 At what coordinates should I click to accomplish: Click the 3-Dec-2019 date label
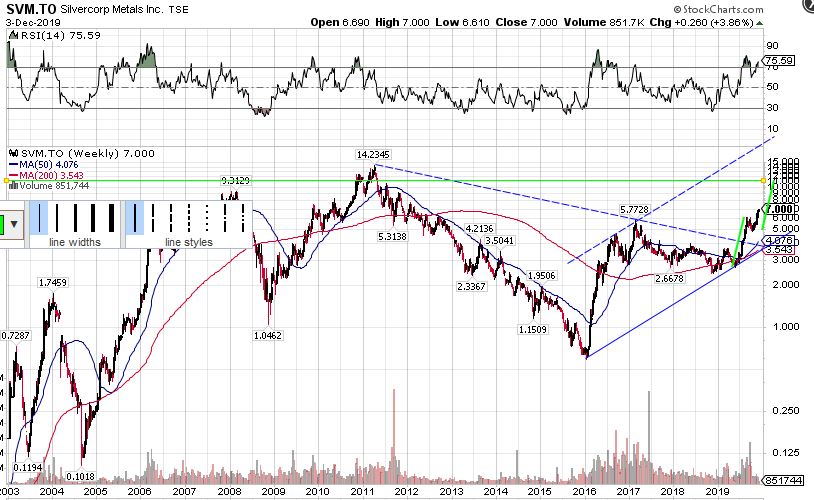(x=33, y=22)
